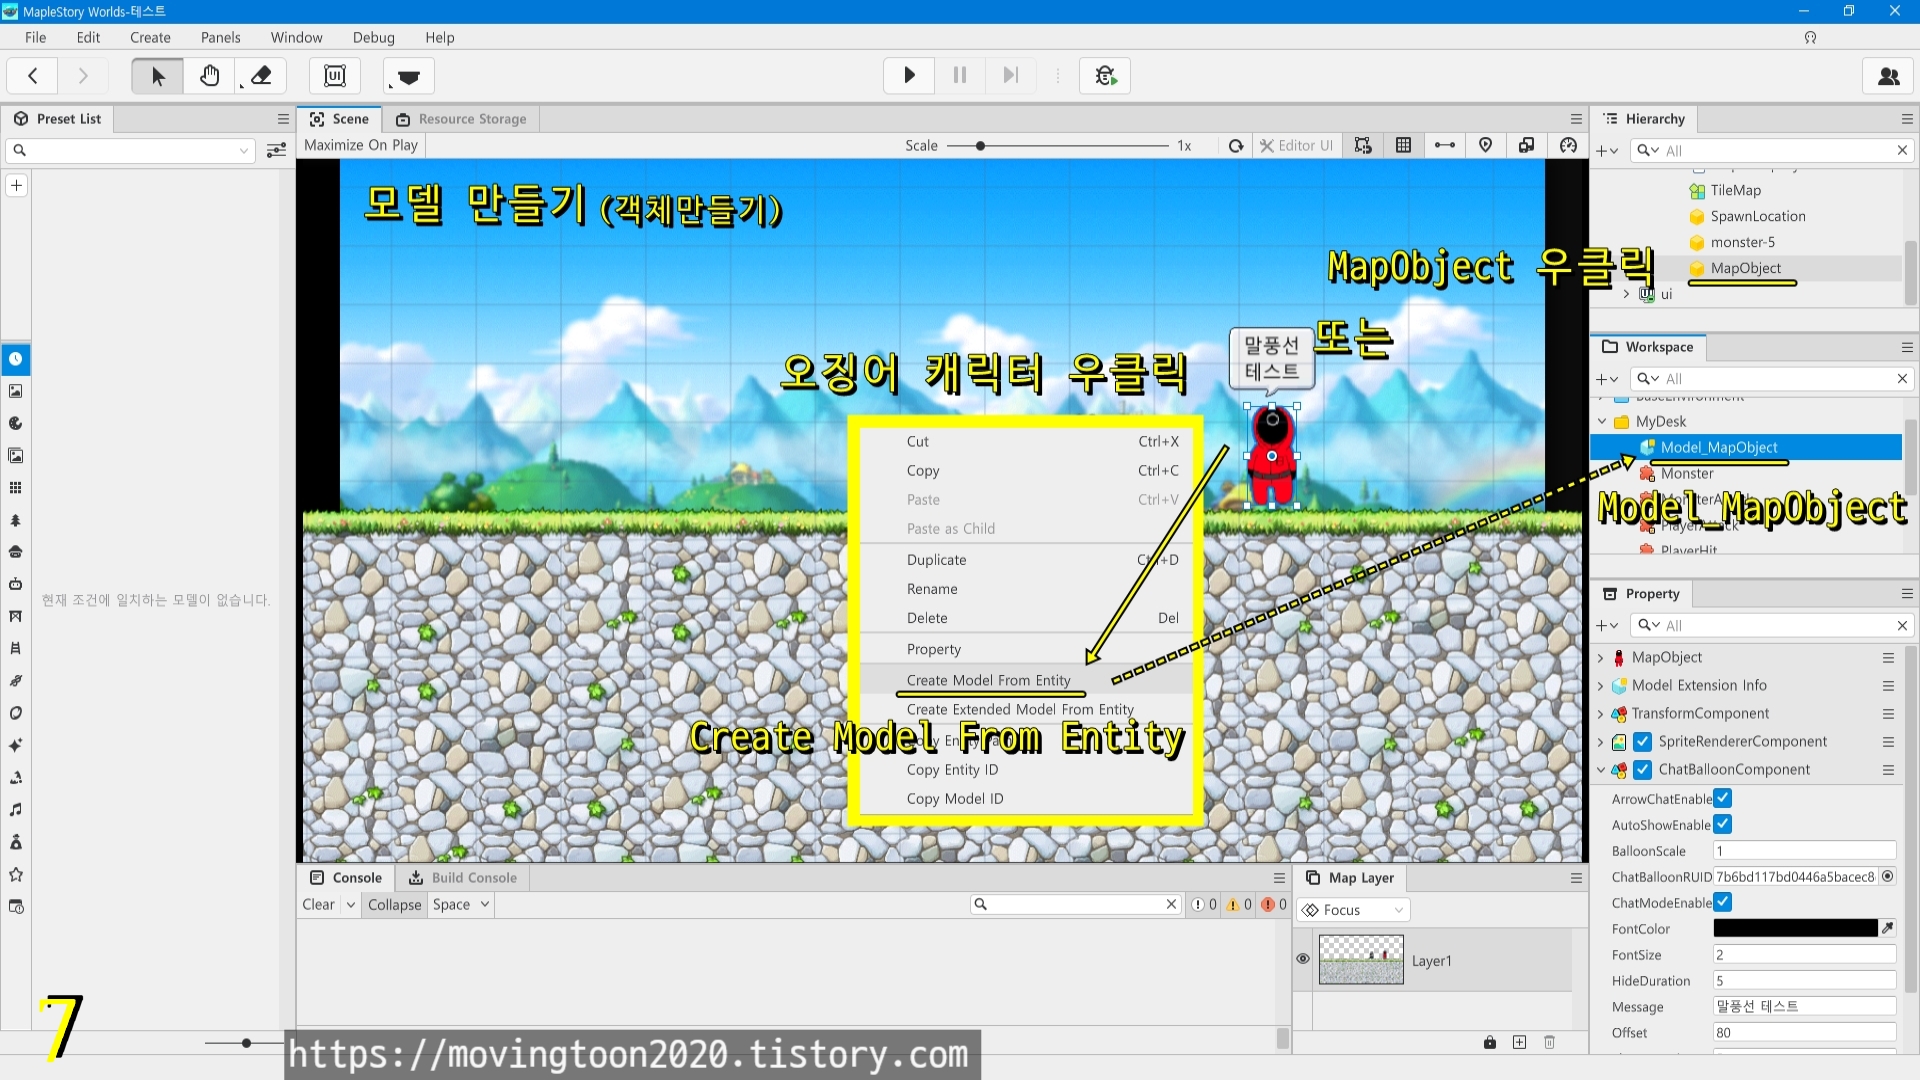Open the Focus dropdown in Map Layer
This screenshot has width=1920, height=1080.
point(1354,910)
